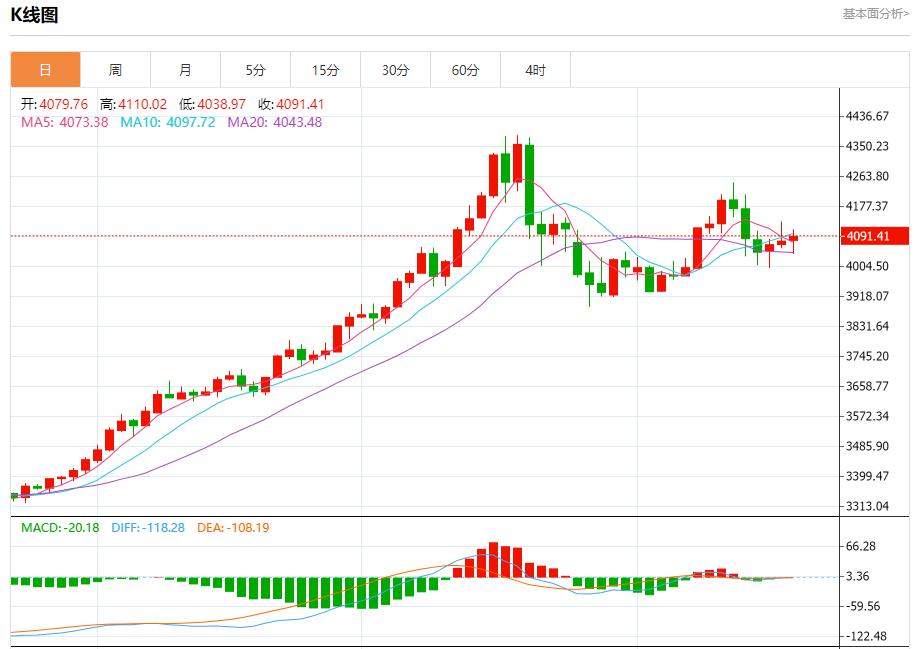Toggle the MA10 moving average display

pos(144,122)
